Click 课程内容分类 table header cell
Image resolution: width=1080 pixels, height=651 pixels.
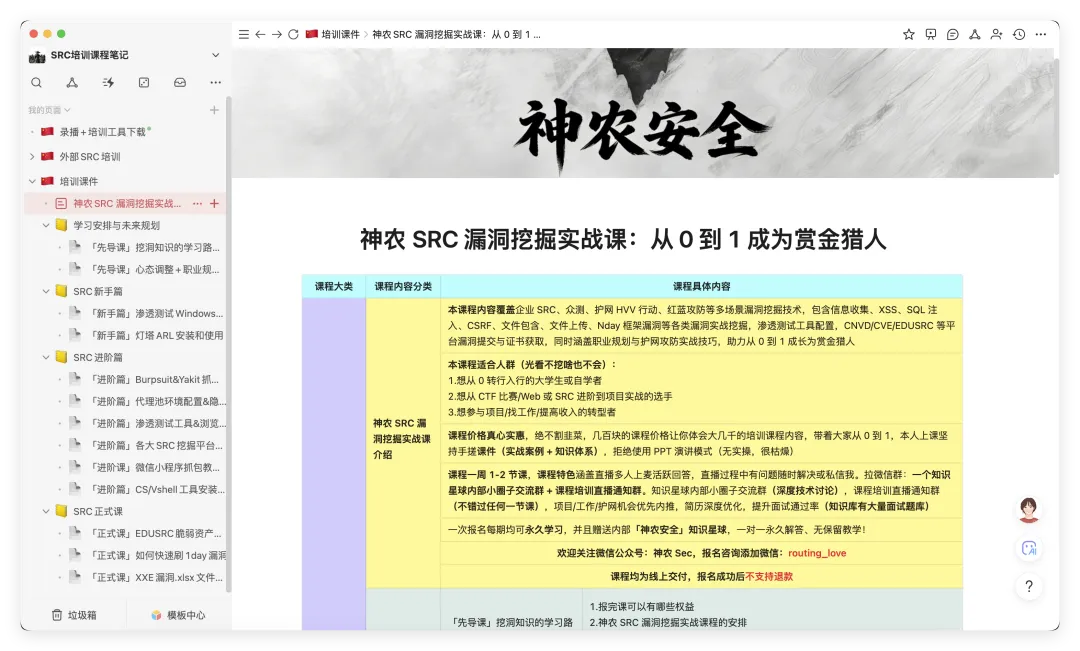(x=403, y=287)
